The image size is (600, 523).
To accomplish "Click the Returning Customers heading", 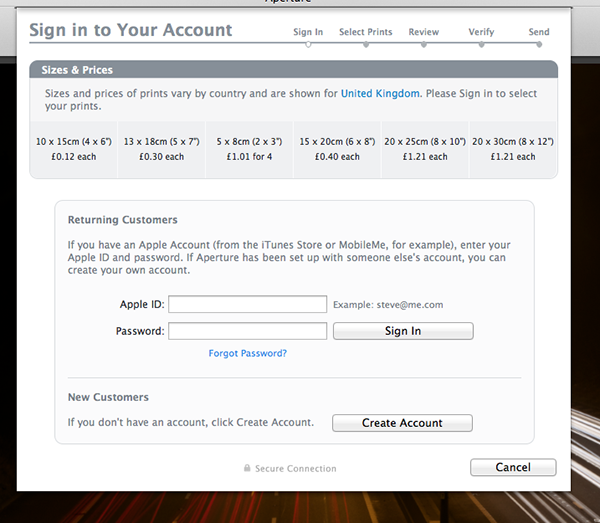I will pos(122,220).
